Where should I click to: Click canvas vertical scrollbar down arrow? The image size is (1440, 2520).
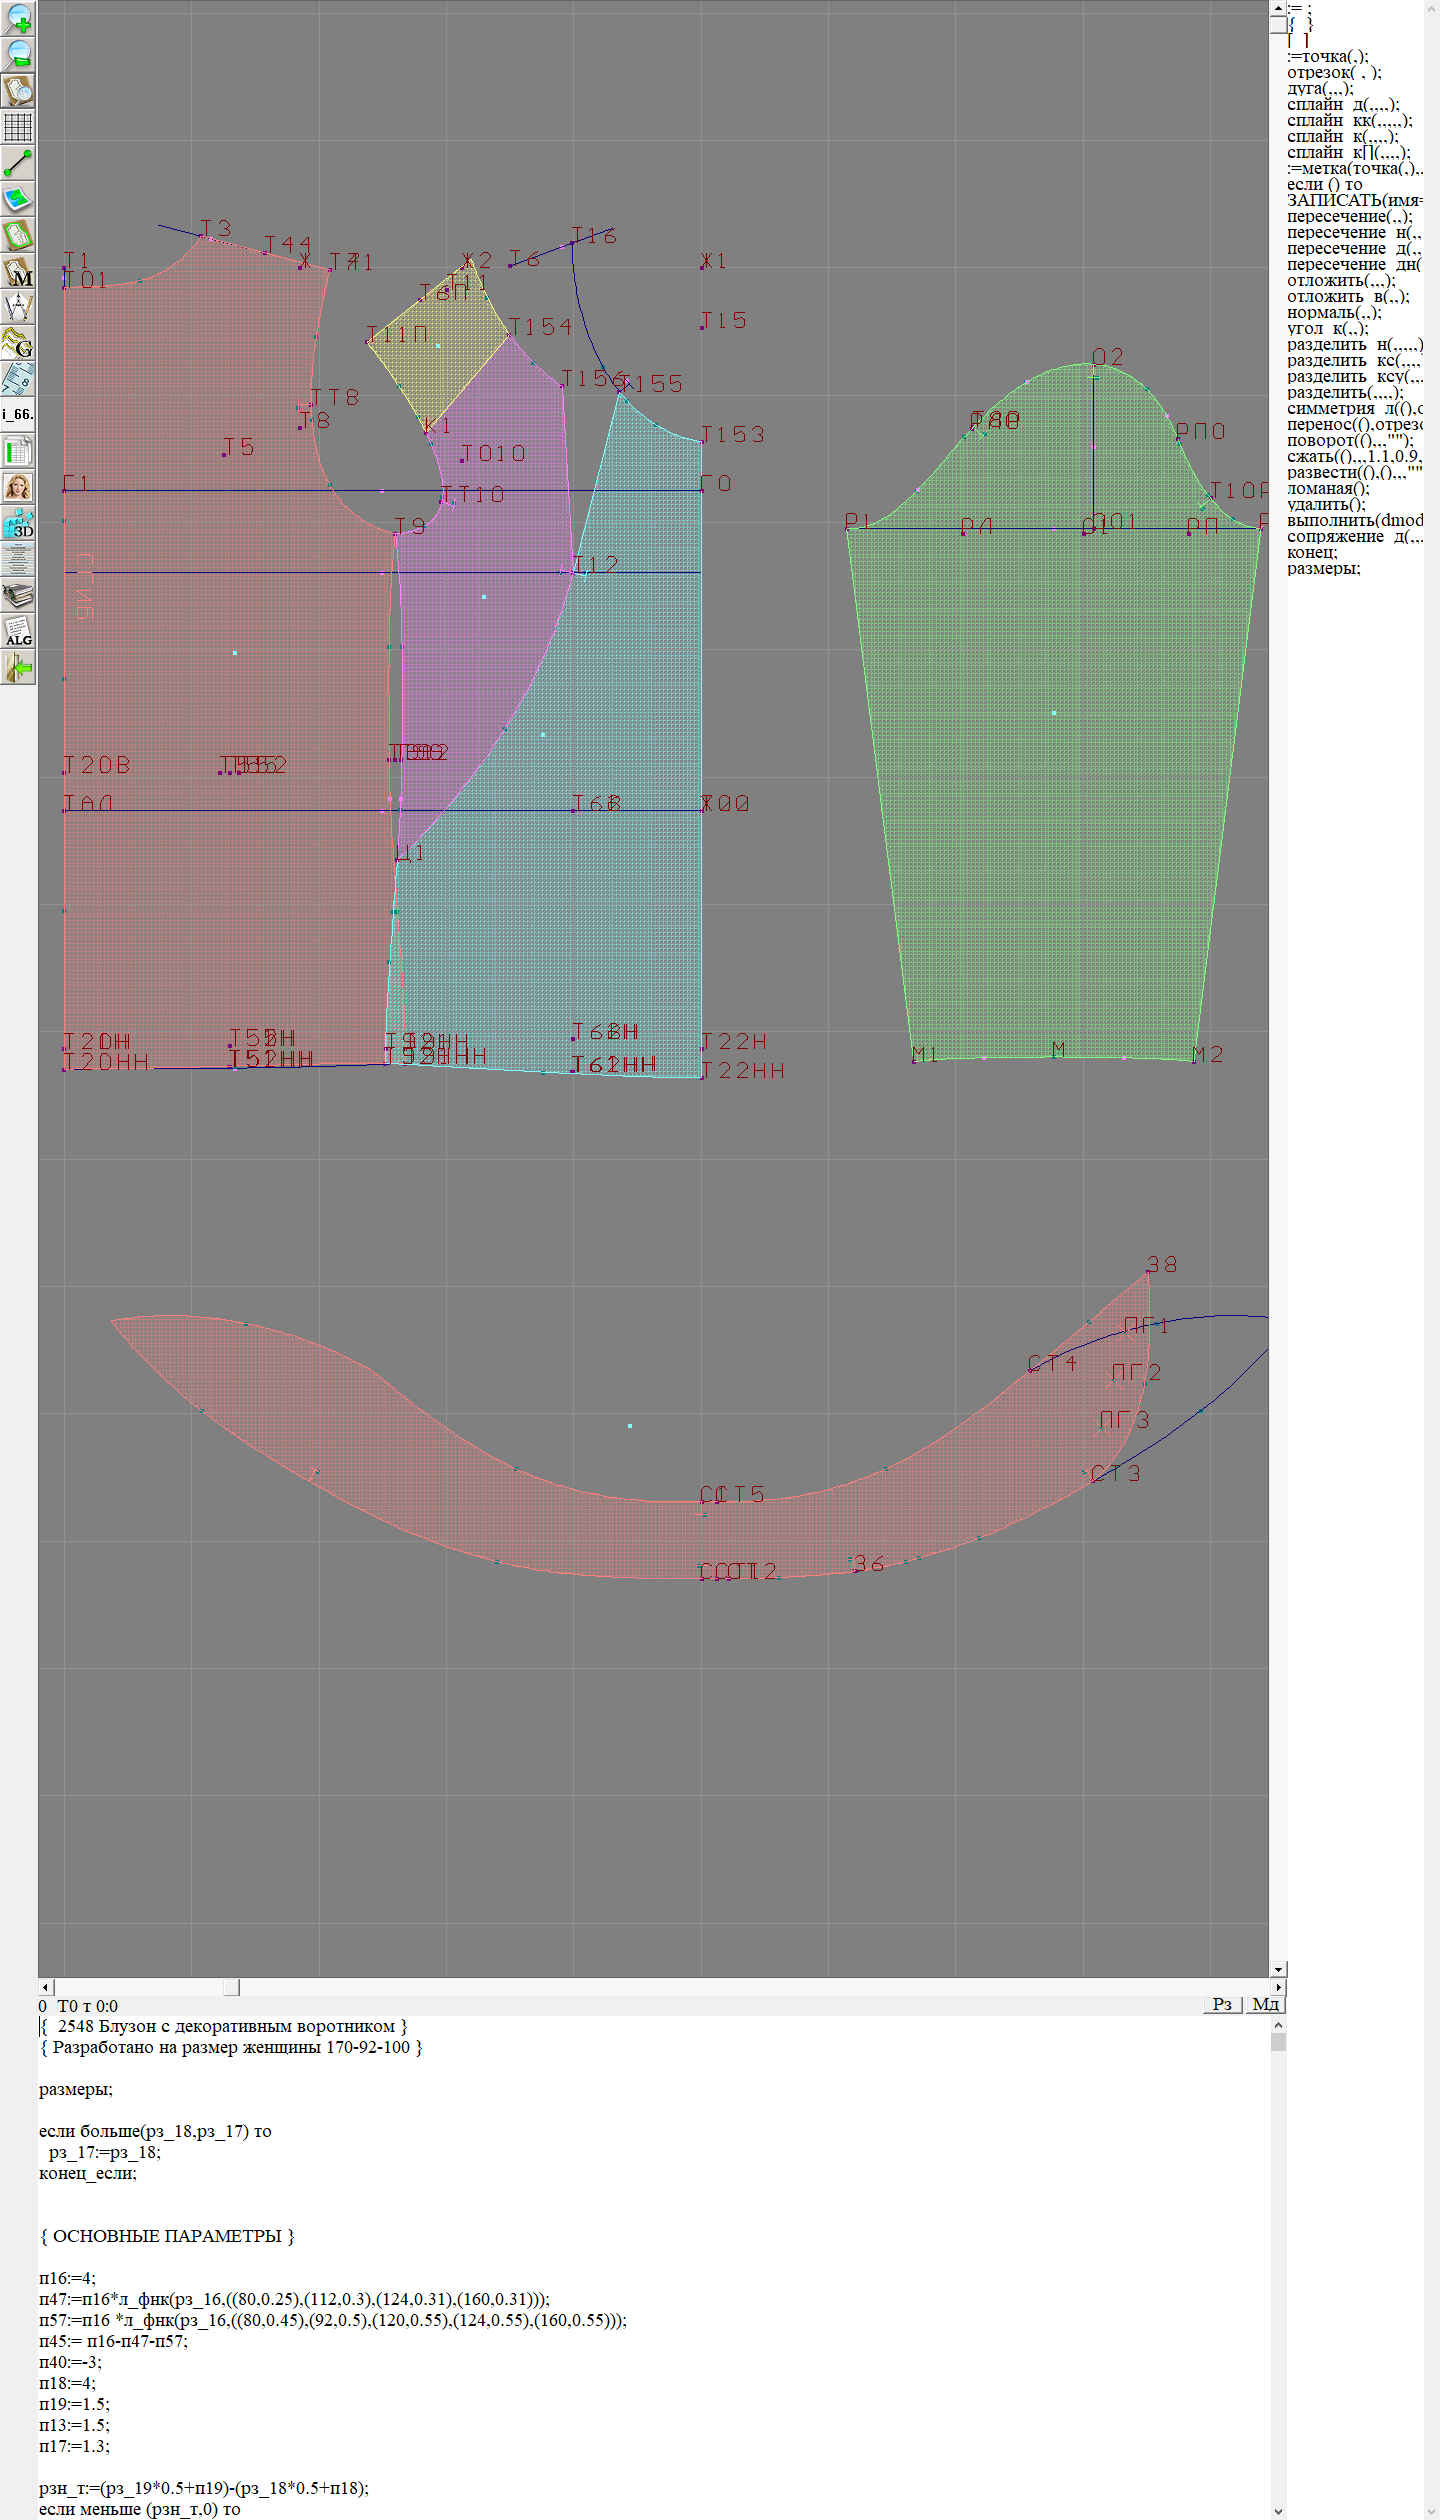(x=1277, y=1969)
